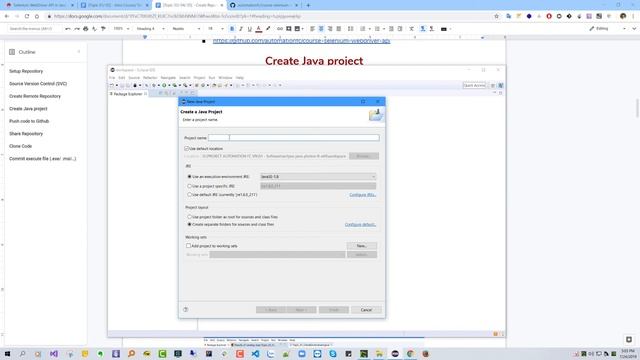Click the Justify icon
640x360 pixels.
click(x=338, y=29)
